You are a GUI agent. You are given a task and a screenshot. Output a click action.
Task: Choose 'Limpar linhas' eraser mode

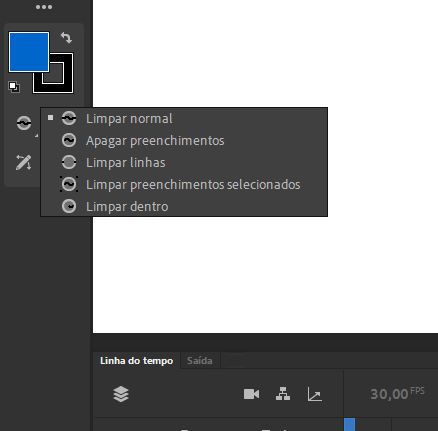184,162
